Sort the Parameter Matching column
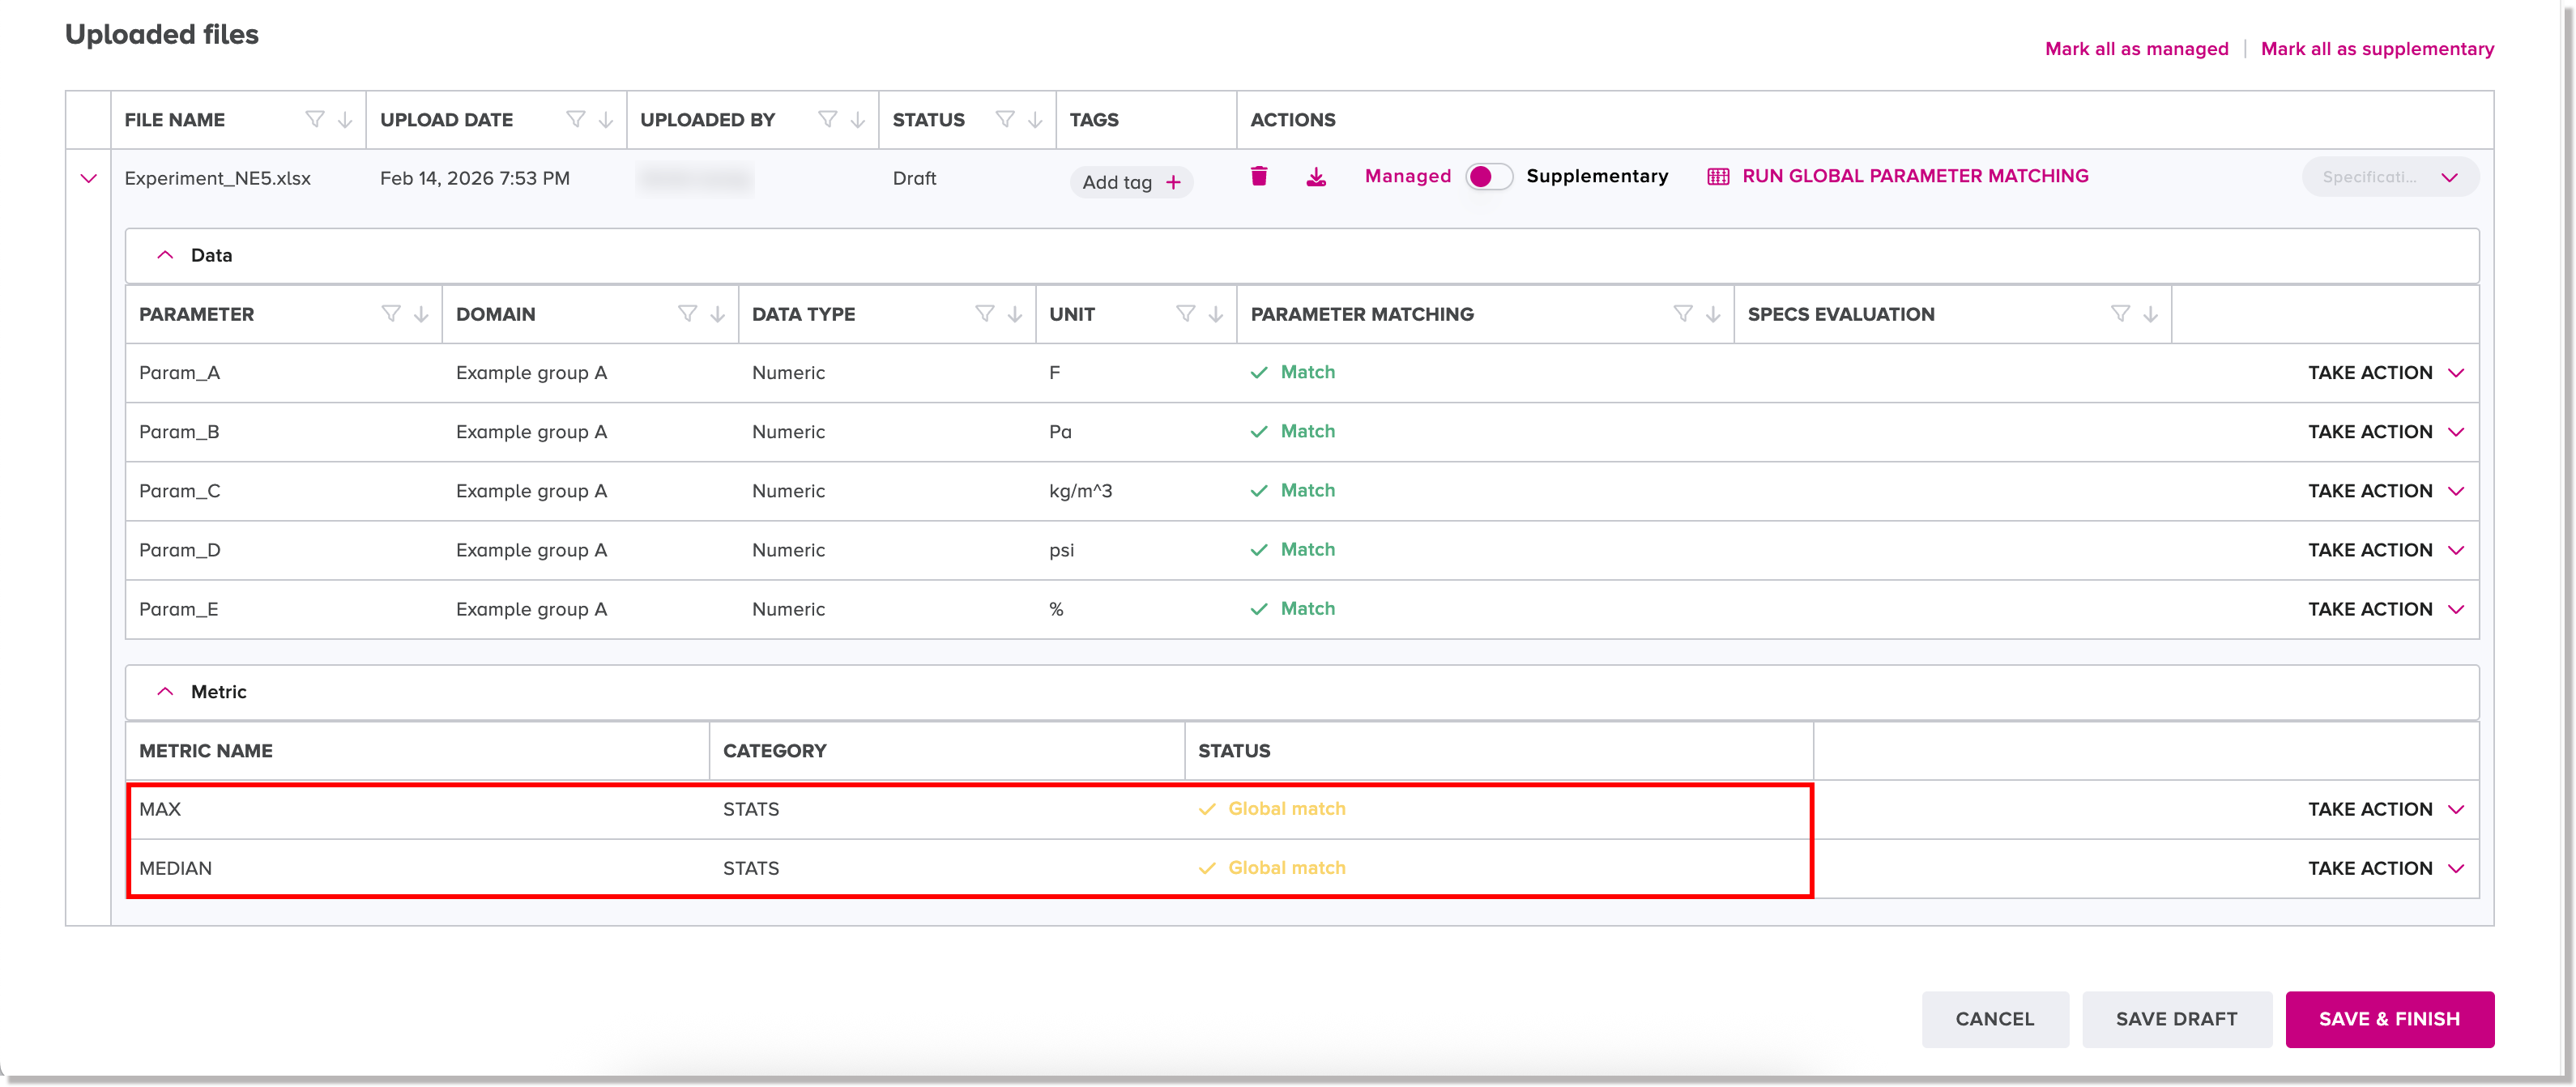 pos(1713,314)
